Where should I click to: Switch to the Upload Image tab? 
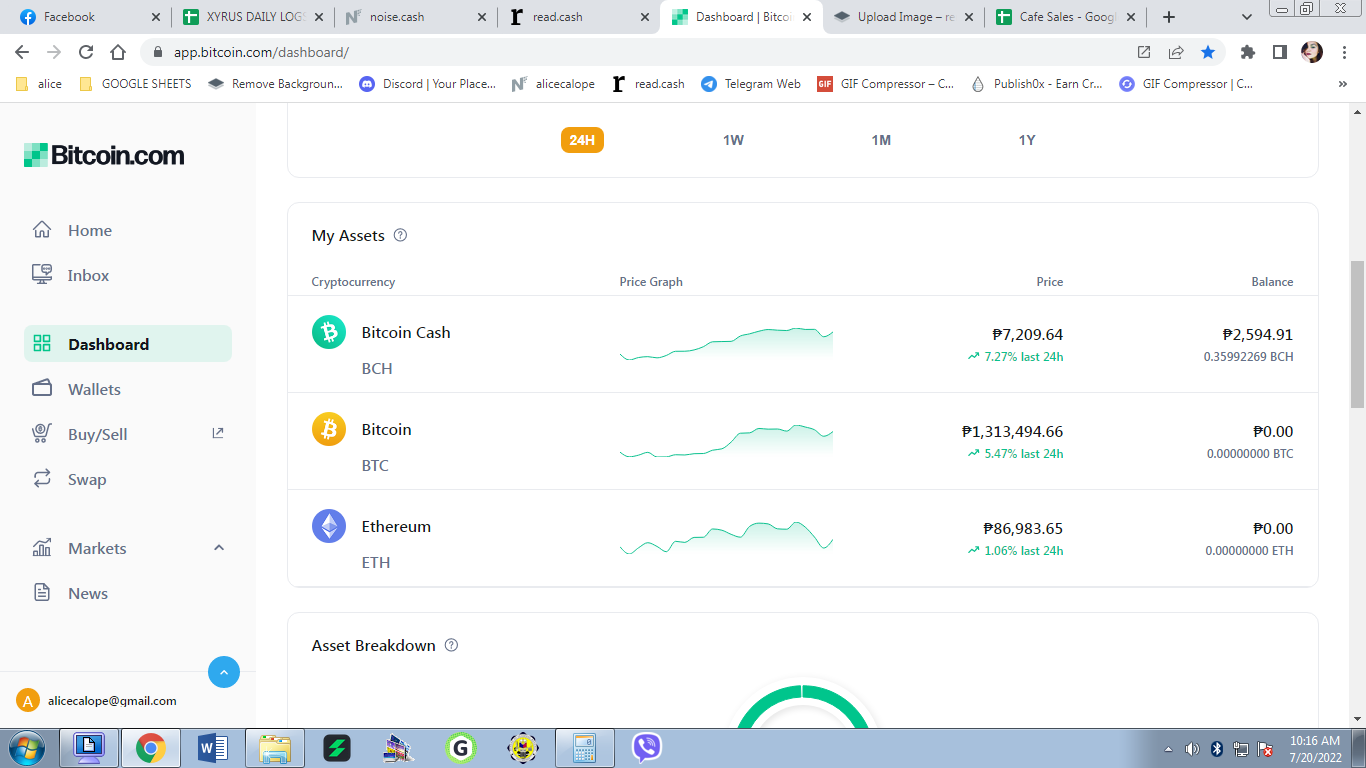(903, 17)
